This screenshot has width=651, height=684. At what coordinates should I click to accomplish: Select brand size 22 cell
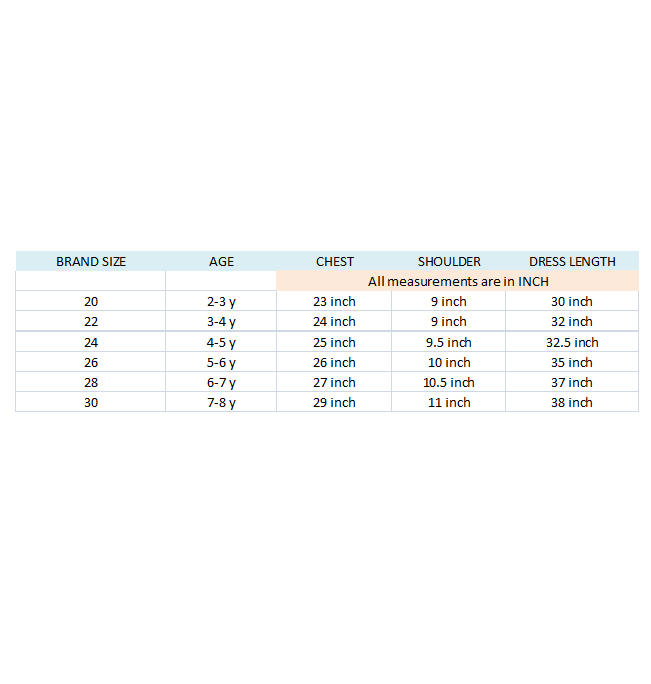(x=91, y=321)
